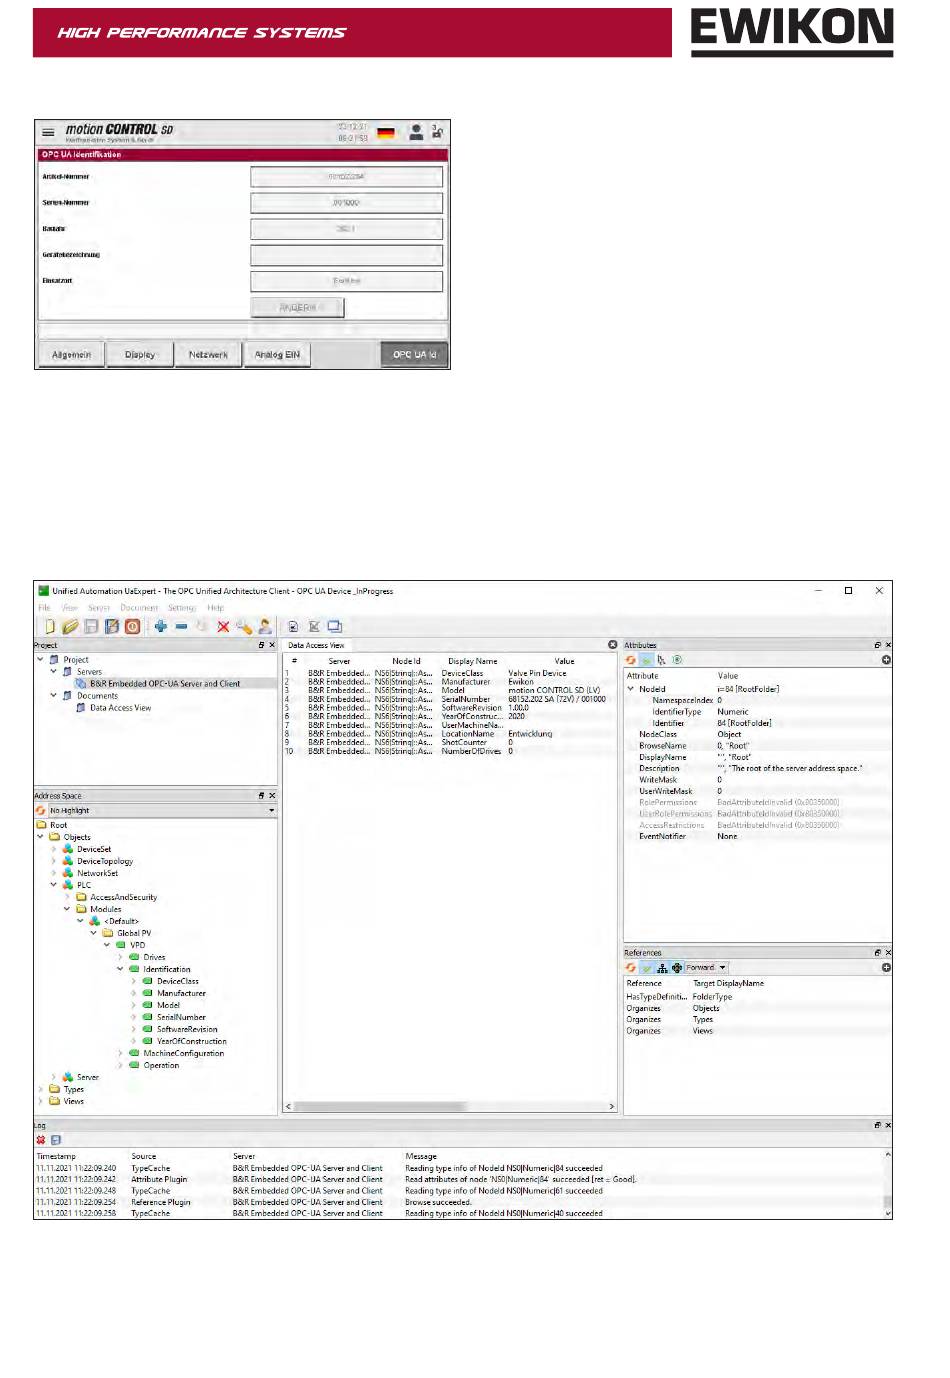Screen dimensions: 950x1378
Task: Collapse the NodeId attribute row
Action: click(x=631, y=689)
